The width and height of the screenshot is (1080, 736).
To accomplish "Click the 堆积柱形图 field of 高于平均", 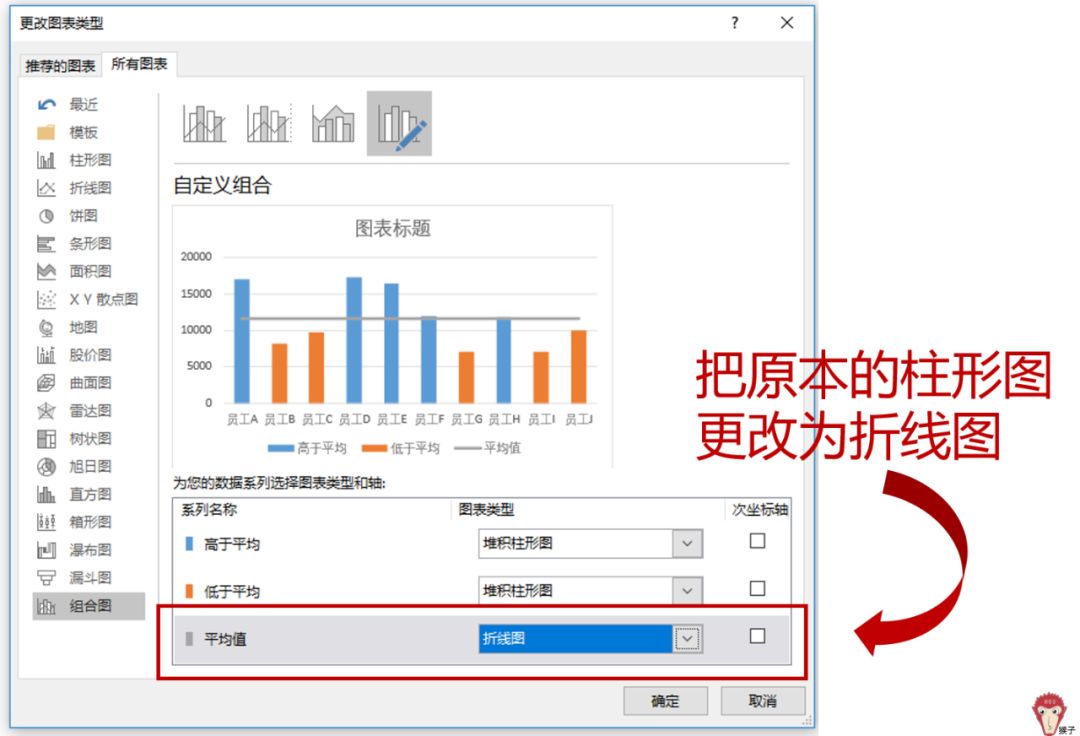I will 590,543.
